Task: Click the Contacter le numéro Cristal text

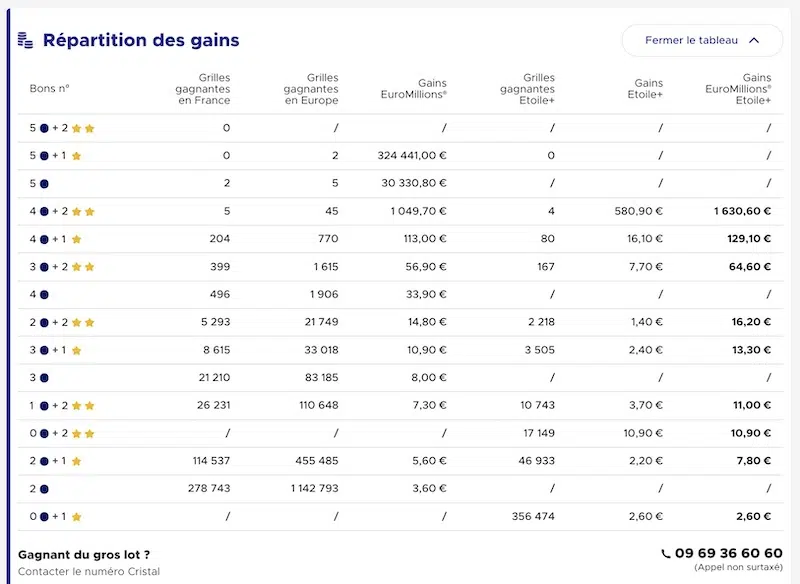Action: pyautogui.click(x=89, y=571)
